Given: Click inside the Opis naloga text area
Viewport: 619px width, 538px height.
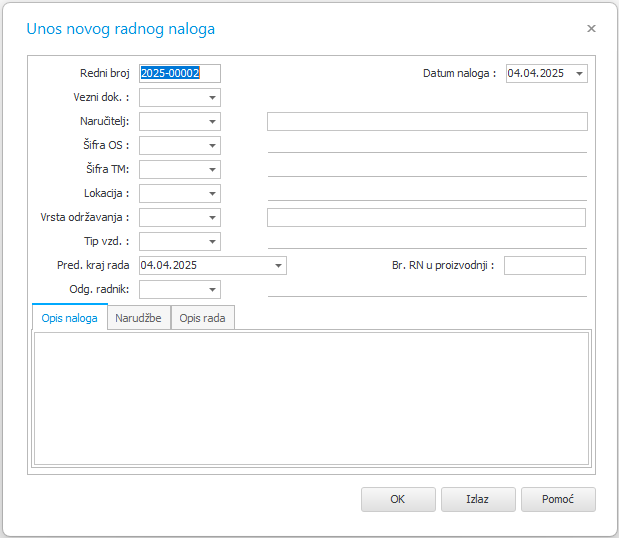Looking at the screenshot, I should tap(311, 399).
